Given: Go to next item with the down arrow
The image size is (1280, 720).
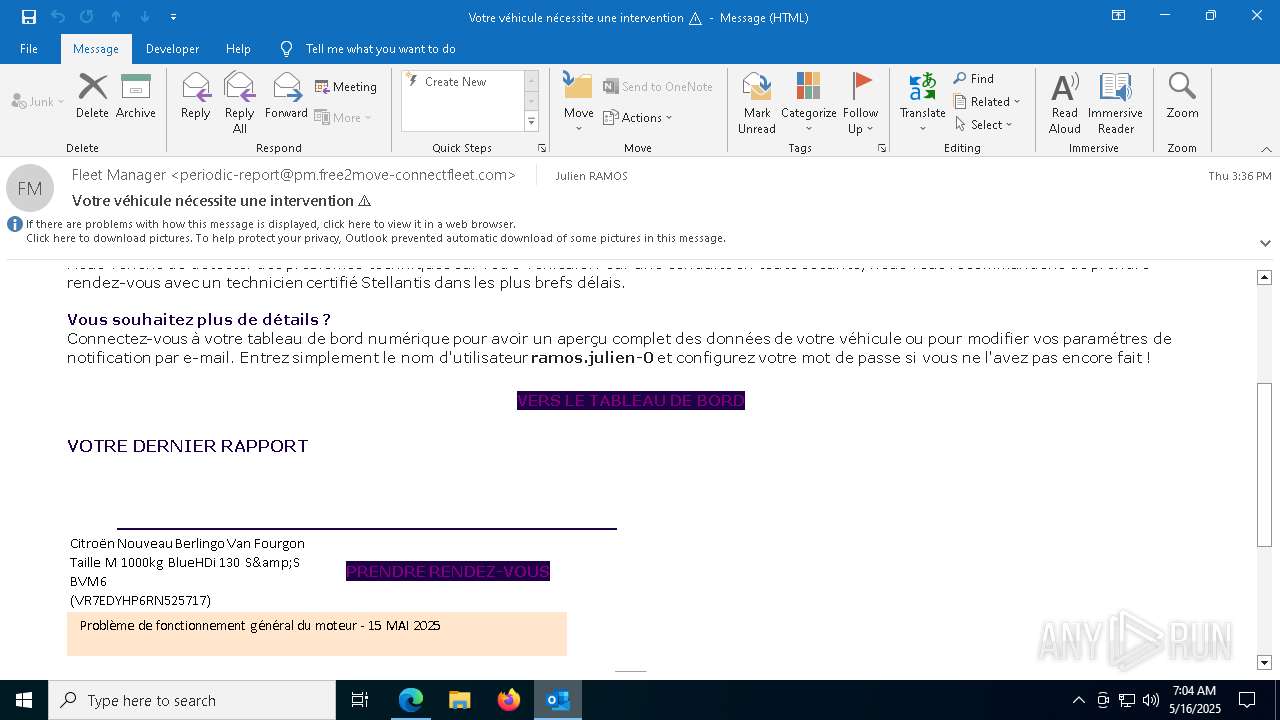Looking at the screenshot, I should pyautogui.click(x=145, y=17).
